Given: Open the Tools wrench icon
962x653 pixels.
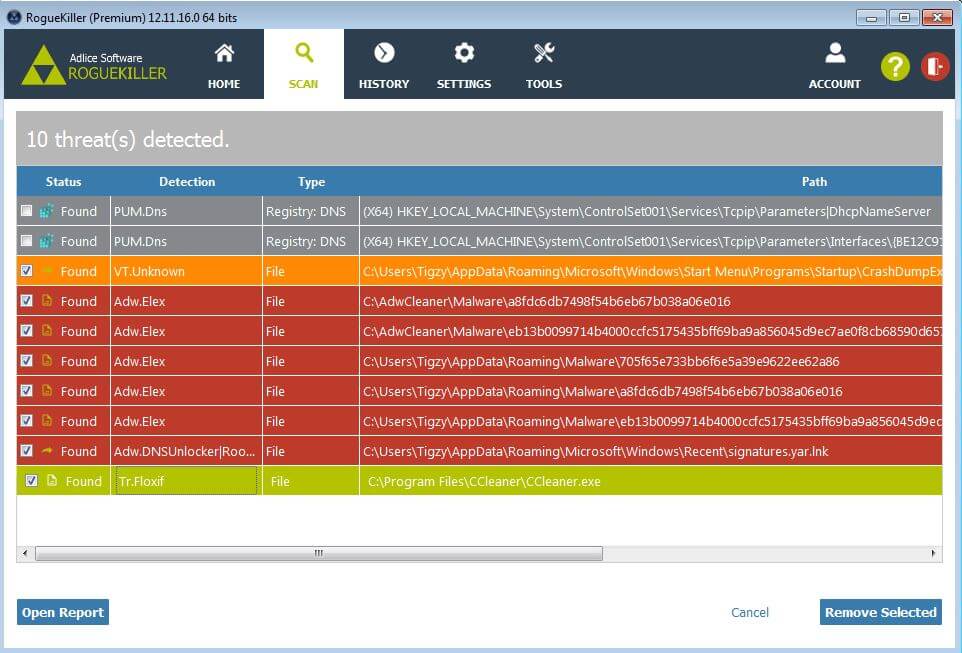Looking at the screenshot, I should click(544, 54).
